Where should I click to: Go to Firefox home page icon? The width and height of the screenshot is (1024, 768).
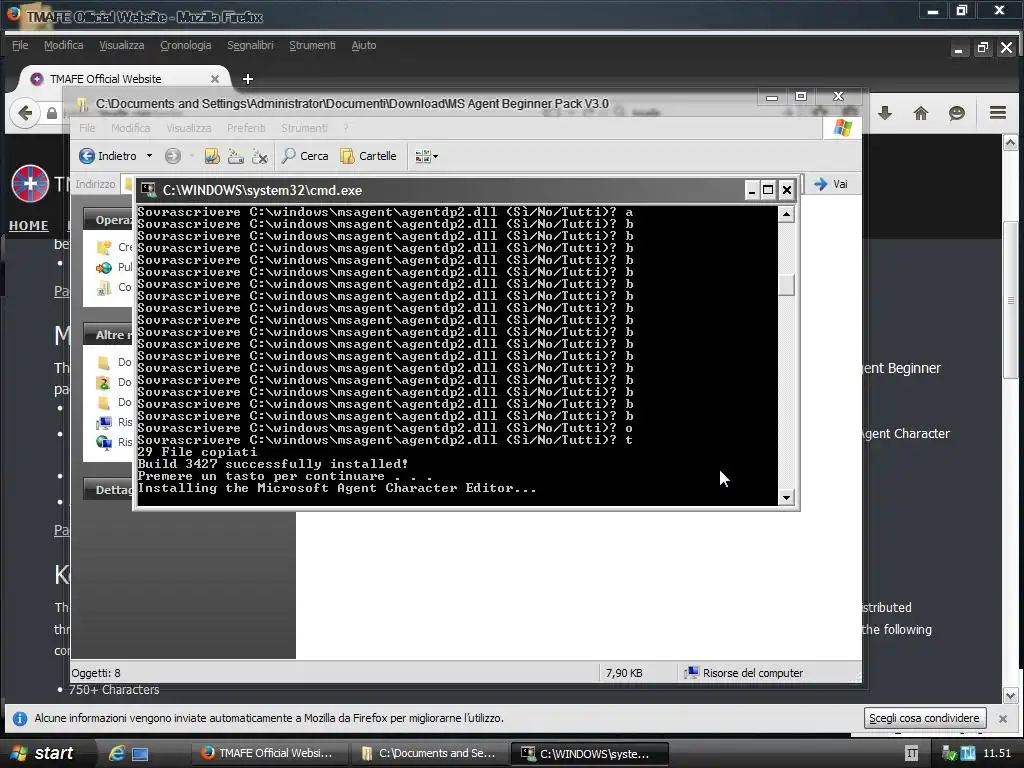pos(921,113)
